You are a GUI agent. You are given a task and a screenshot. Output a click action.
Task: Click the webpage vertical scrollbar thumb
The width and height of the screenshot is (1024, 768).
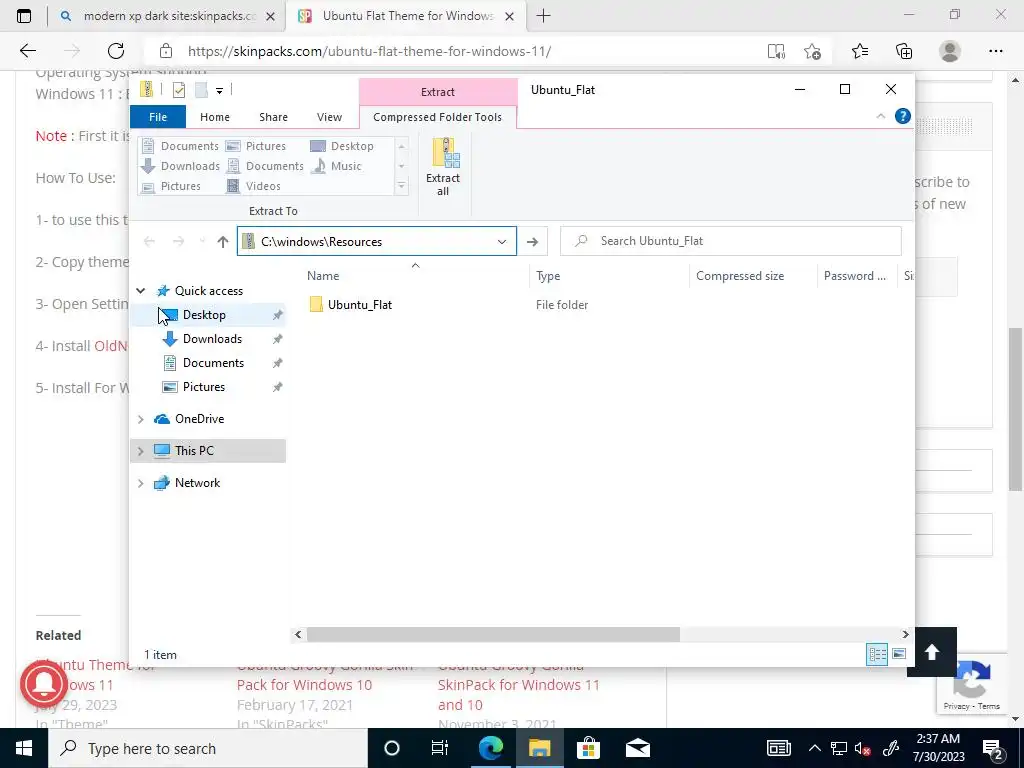(1016, 409)
